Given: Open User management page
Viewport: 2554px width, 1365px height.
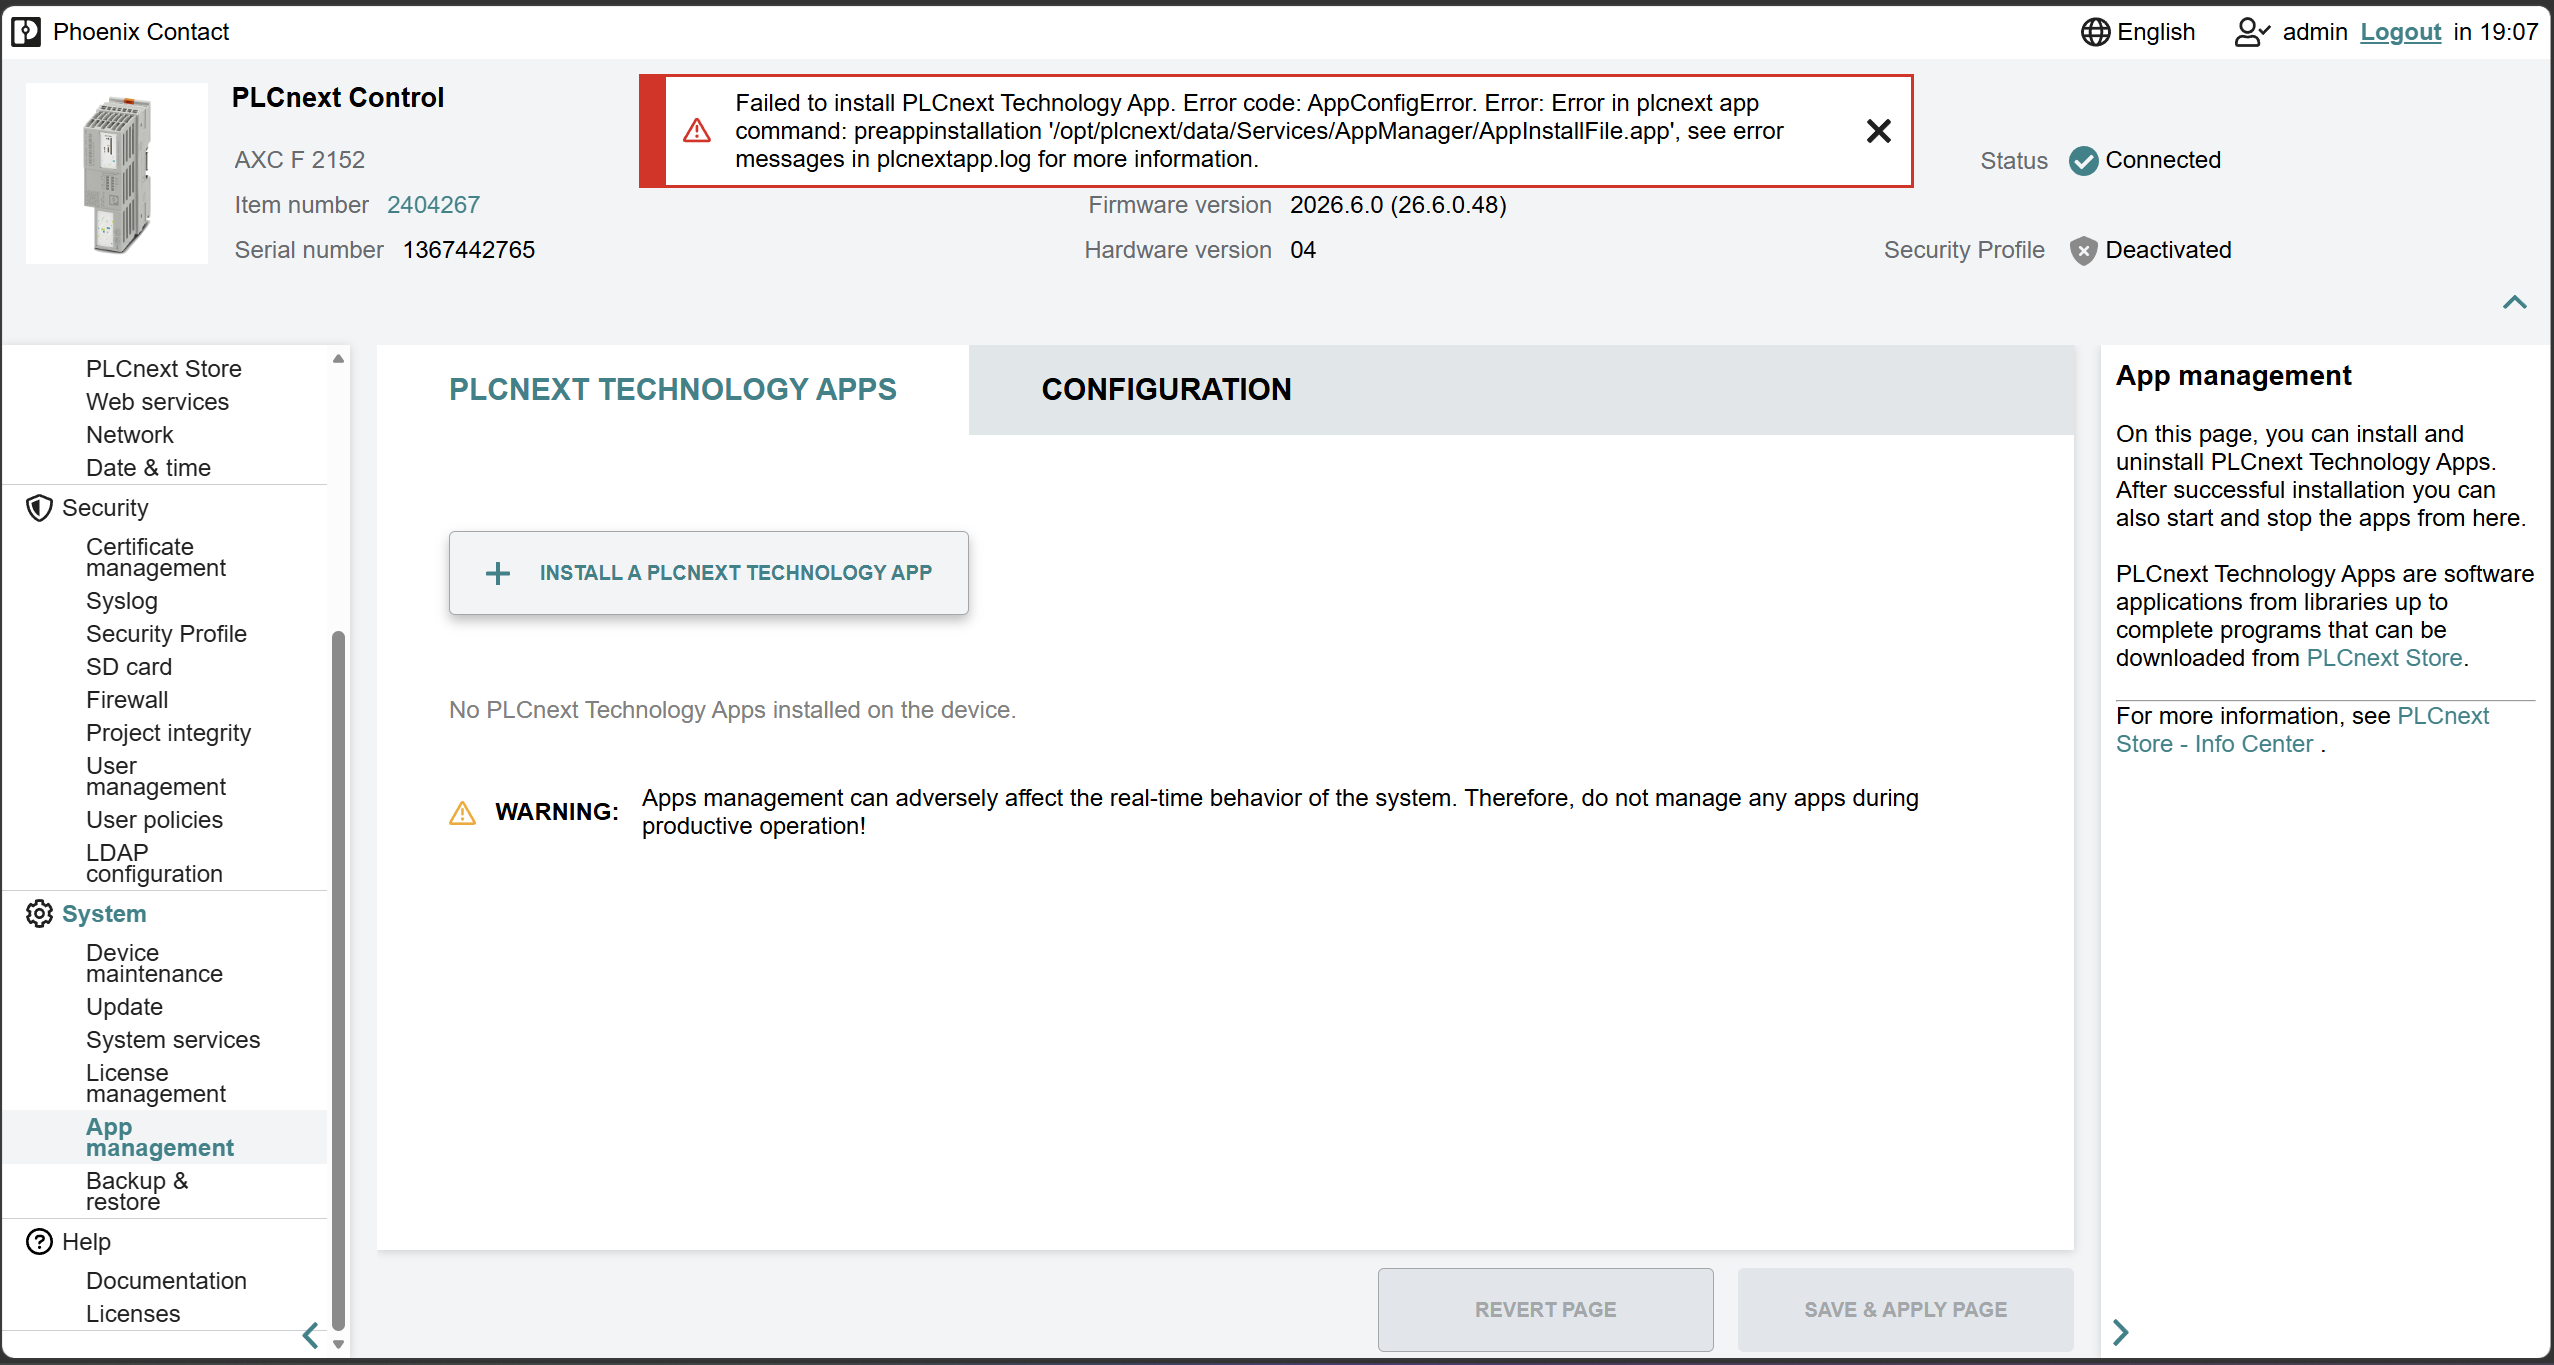Looking at the screenshot, I should (x=156, y=776).
